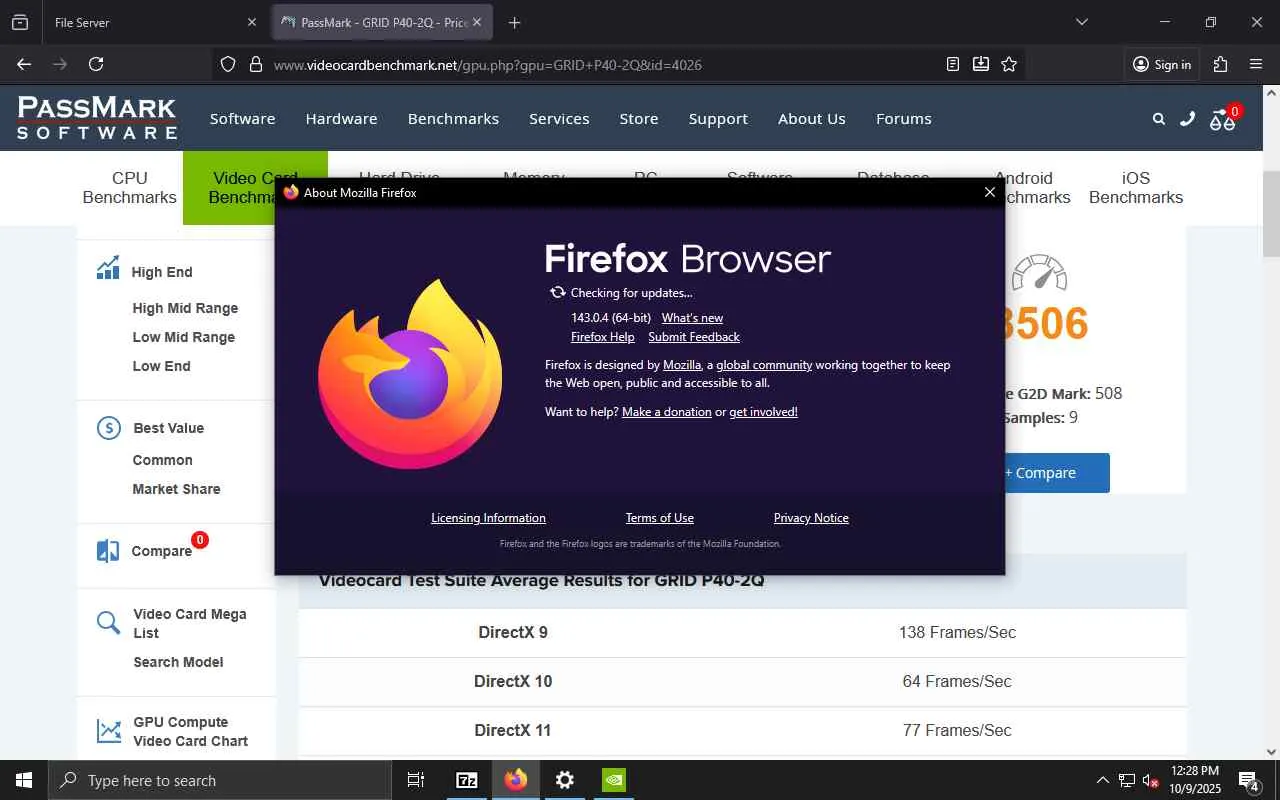Open Firefox View from the tab bar
The image size is (1280, 800).
(x=20, y=22)
